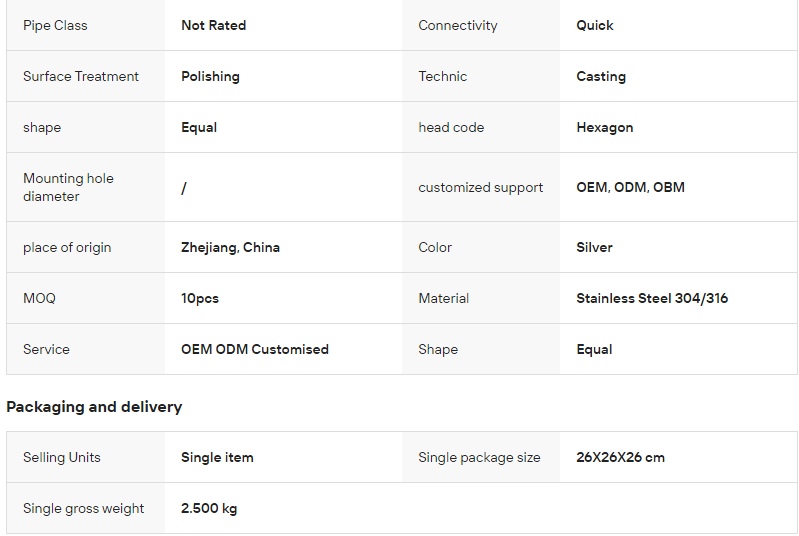The image size is (799, 536).
Task: Click the "Surface Treatment" label
Action: pyautogui.click(x=81, y=76)
